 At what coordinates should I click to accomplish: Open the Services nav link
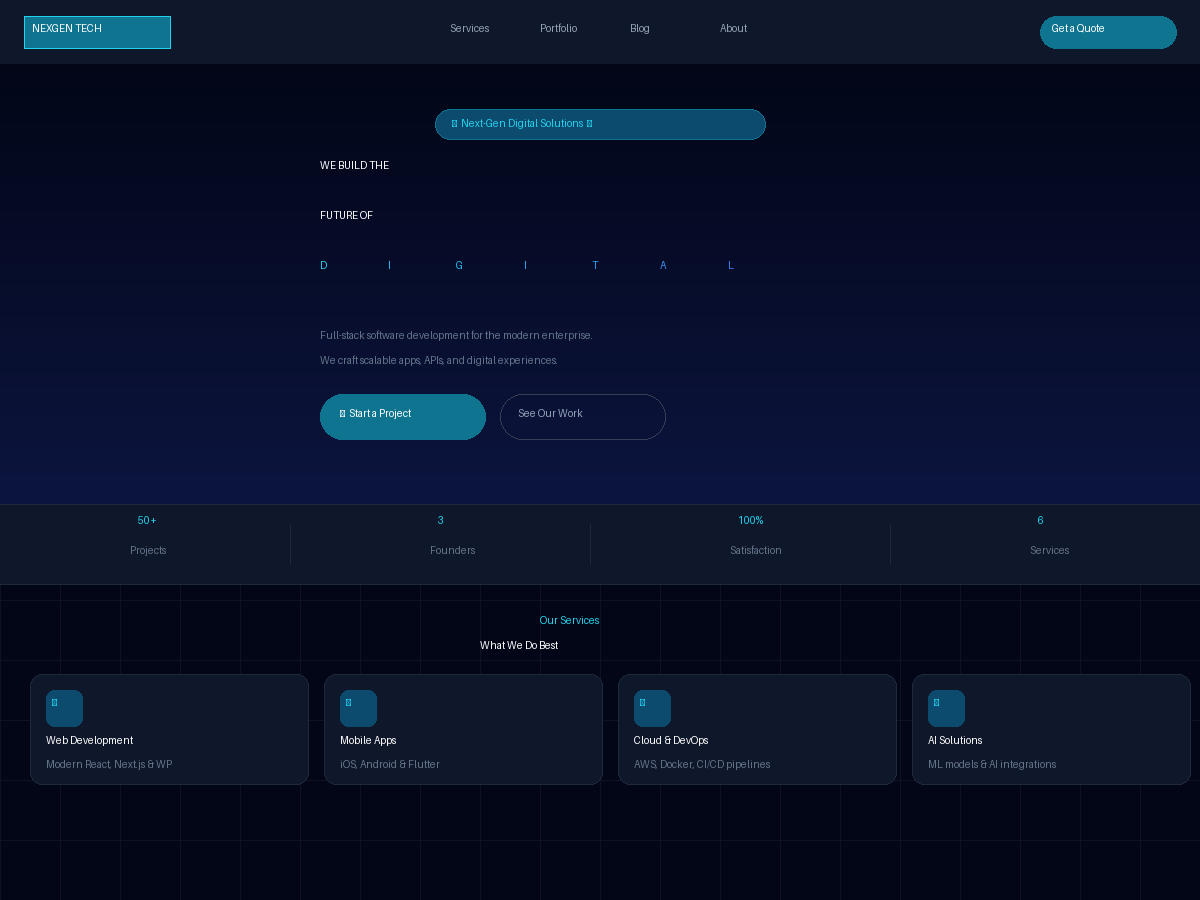pos(470,29)
